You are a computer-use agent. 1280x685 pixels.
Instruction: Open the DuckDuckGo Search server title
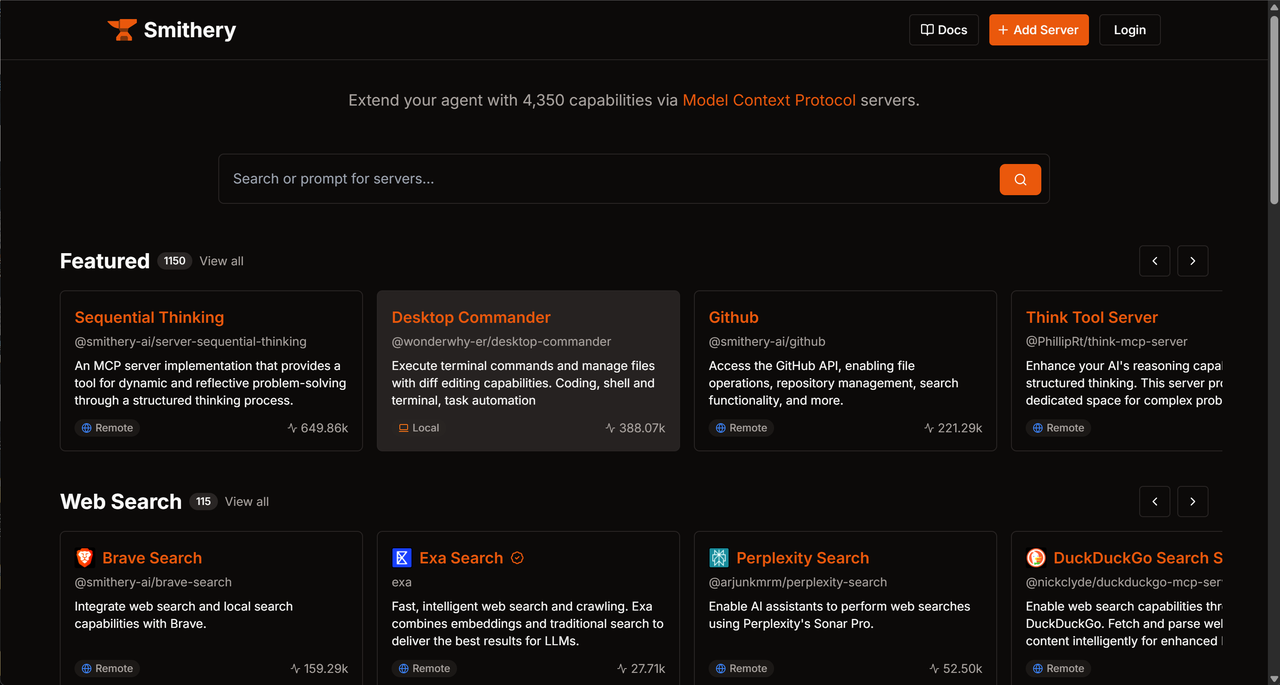[1138, 558]
